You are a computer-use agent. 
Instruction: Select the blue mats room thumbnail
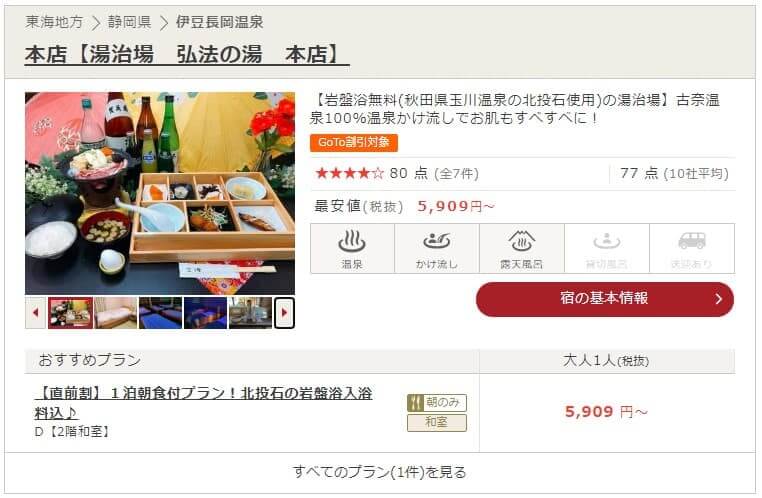coord(160,313)
